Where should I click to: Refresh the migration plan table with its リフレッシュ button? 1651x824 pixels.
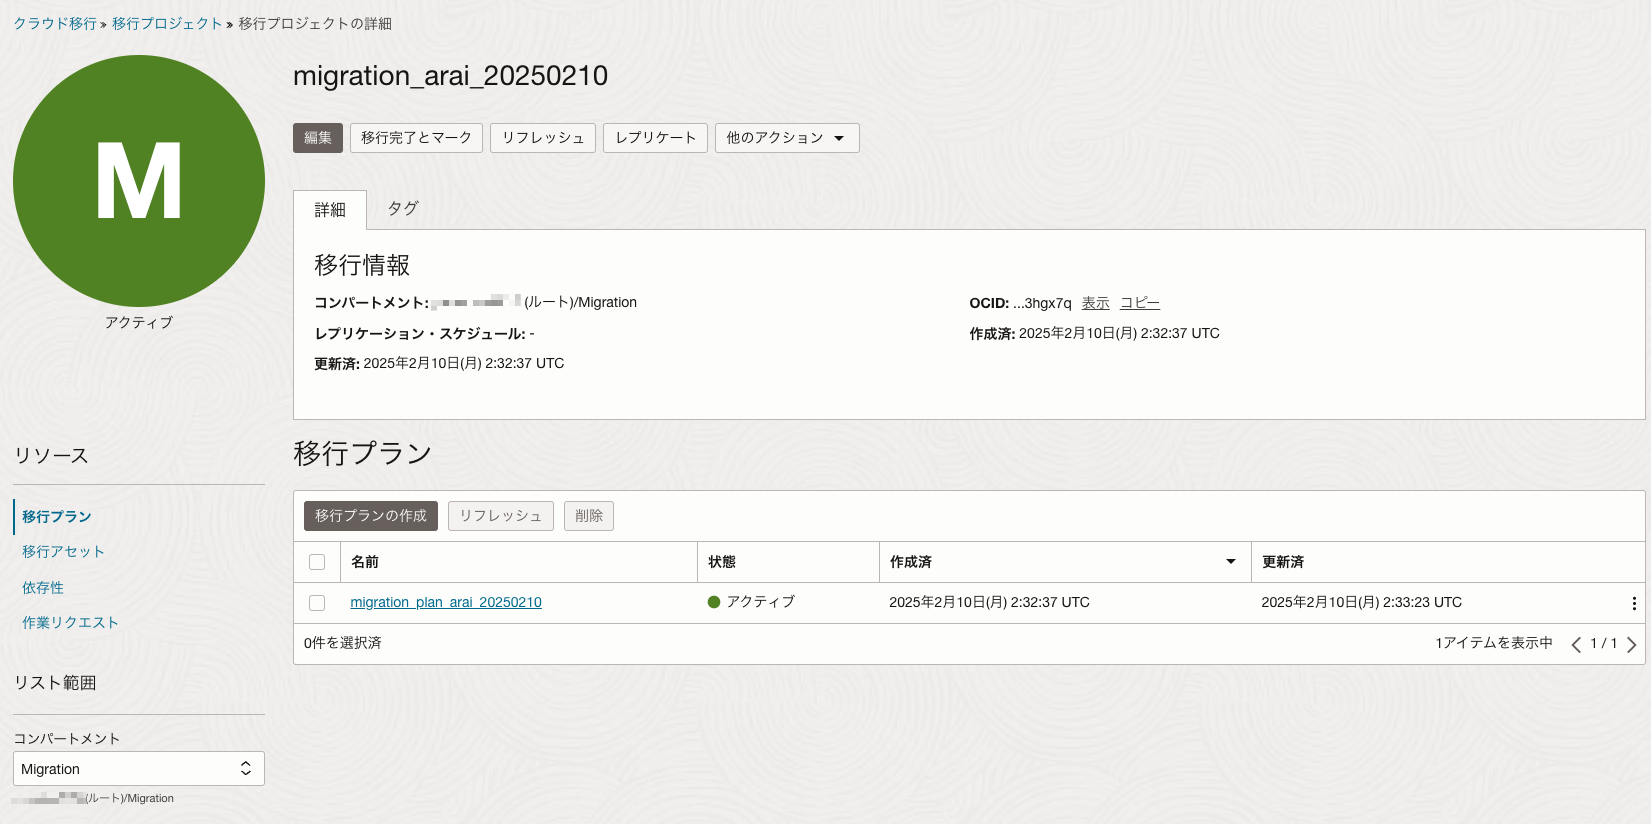coord(501,516)
